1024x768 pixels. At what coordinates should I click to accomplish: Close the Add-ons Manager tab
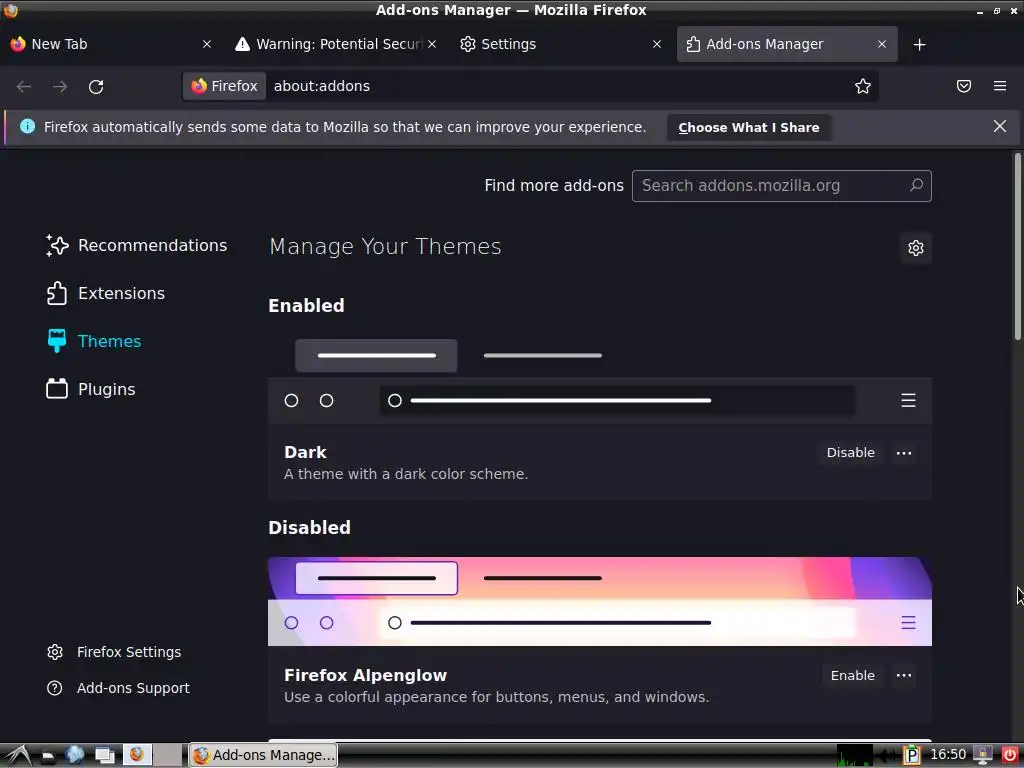pyautogui.click(x=882, y=44)
